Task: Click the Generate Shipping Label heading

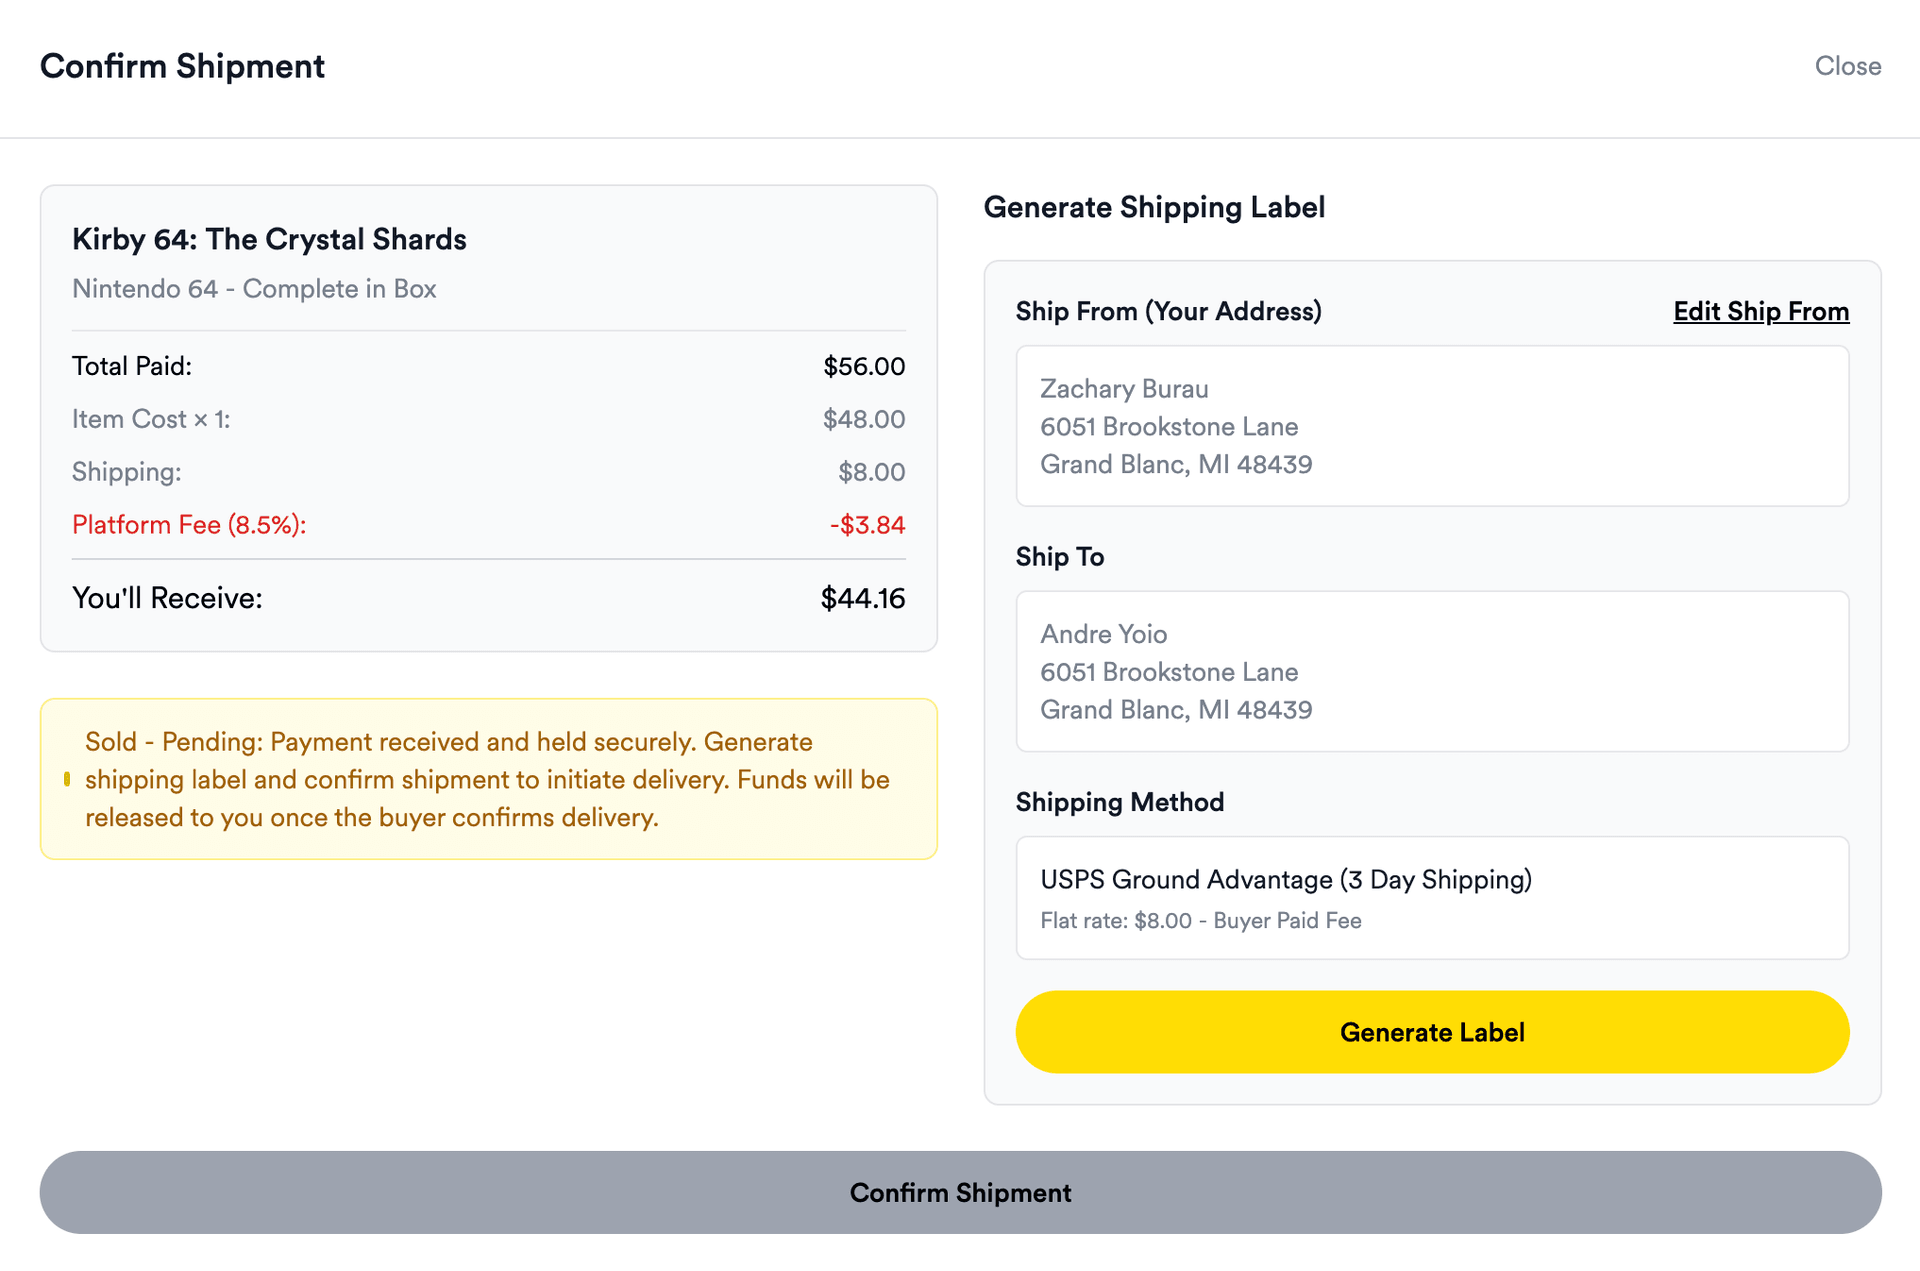Action: [x=1154, y=207]
